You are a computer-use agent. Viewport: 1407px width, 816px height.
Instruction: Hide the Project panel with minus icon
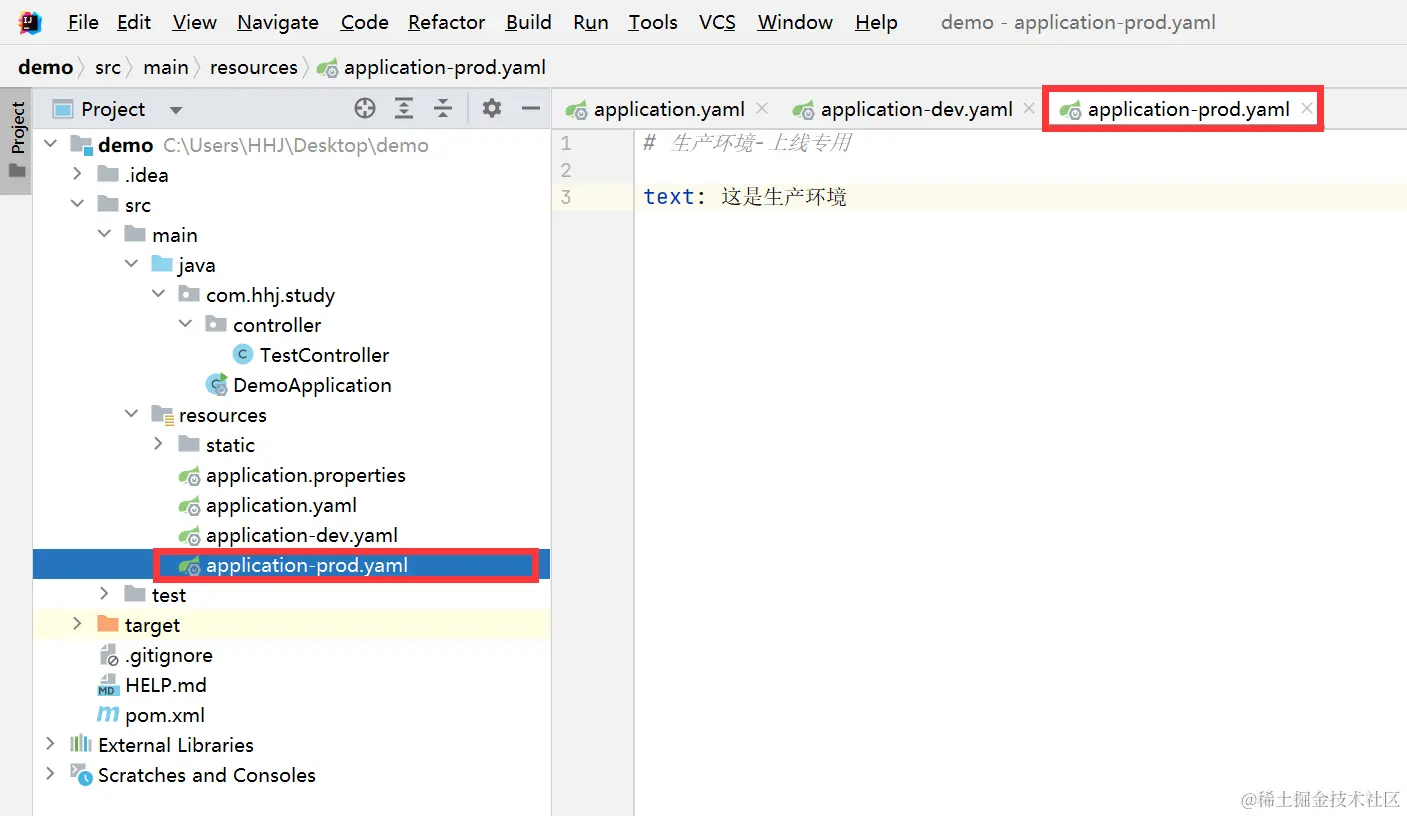[531, 108]
